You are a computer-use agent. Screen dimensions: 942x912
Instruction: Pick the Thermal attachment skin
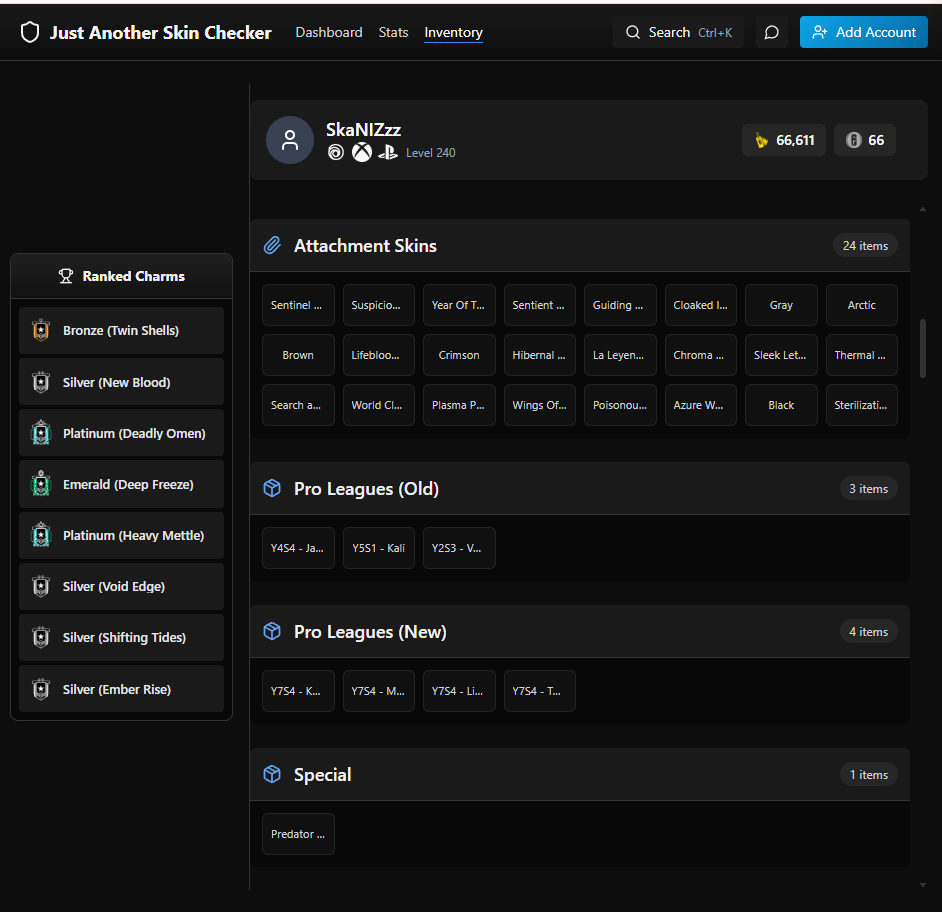[x=861, y=355]
